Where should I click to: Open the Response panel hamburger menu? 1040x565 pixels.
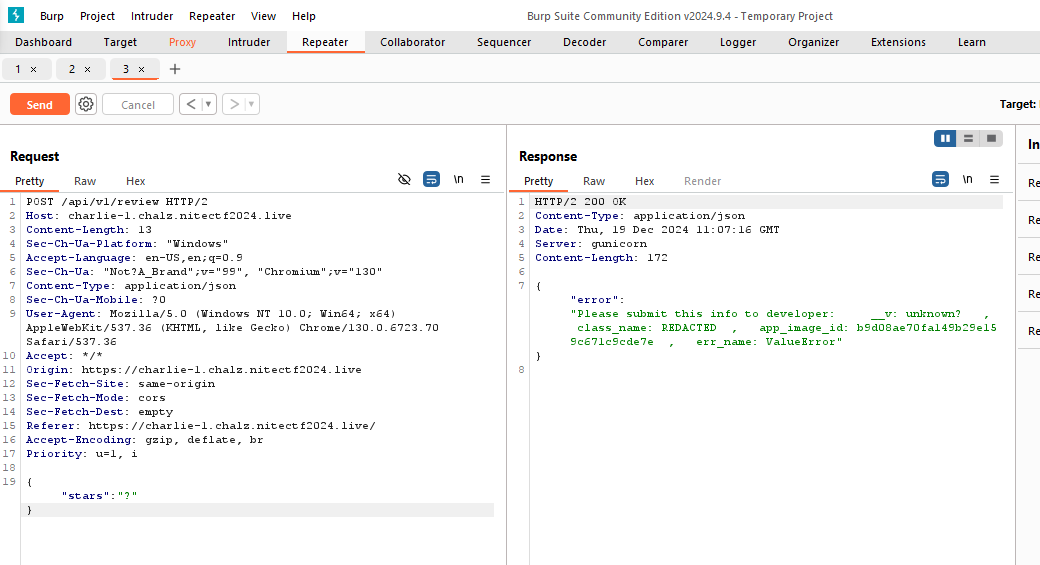[994, 180]
